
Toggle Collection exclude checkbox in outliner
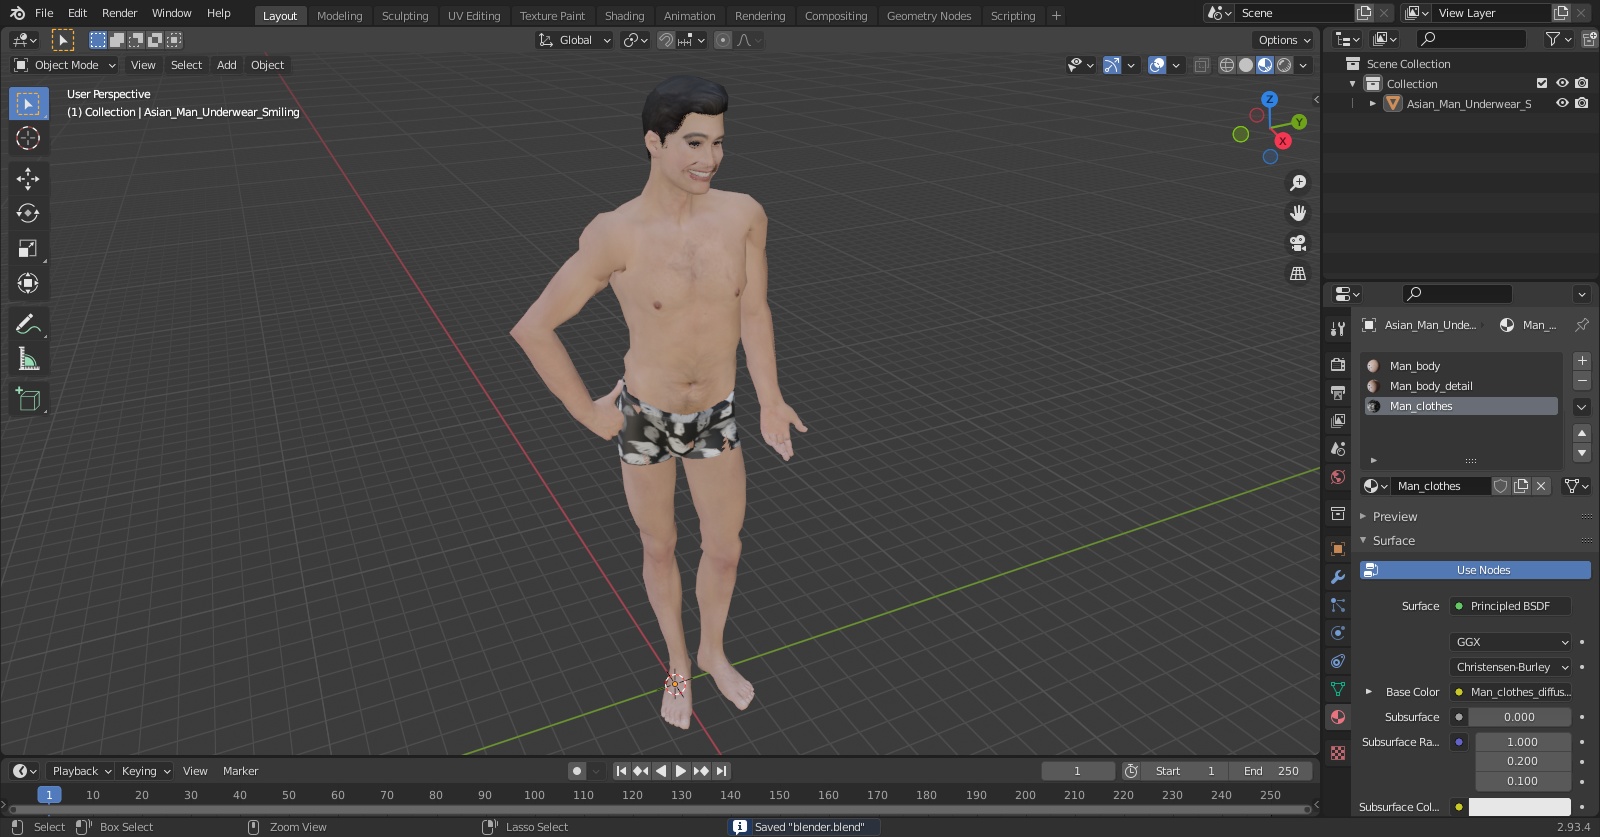1542,83
